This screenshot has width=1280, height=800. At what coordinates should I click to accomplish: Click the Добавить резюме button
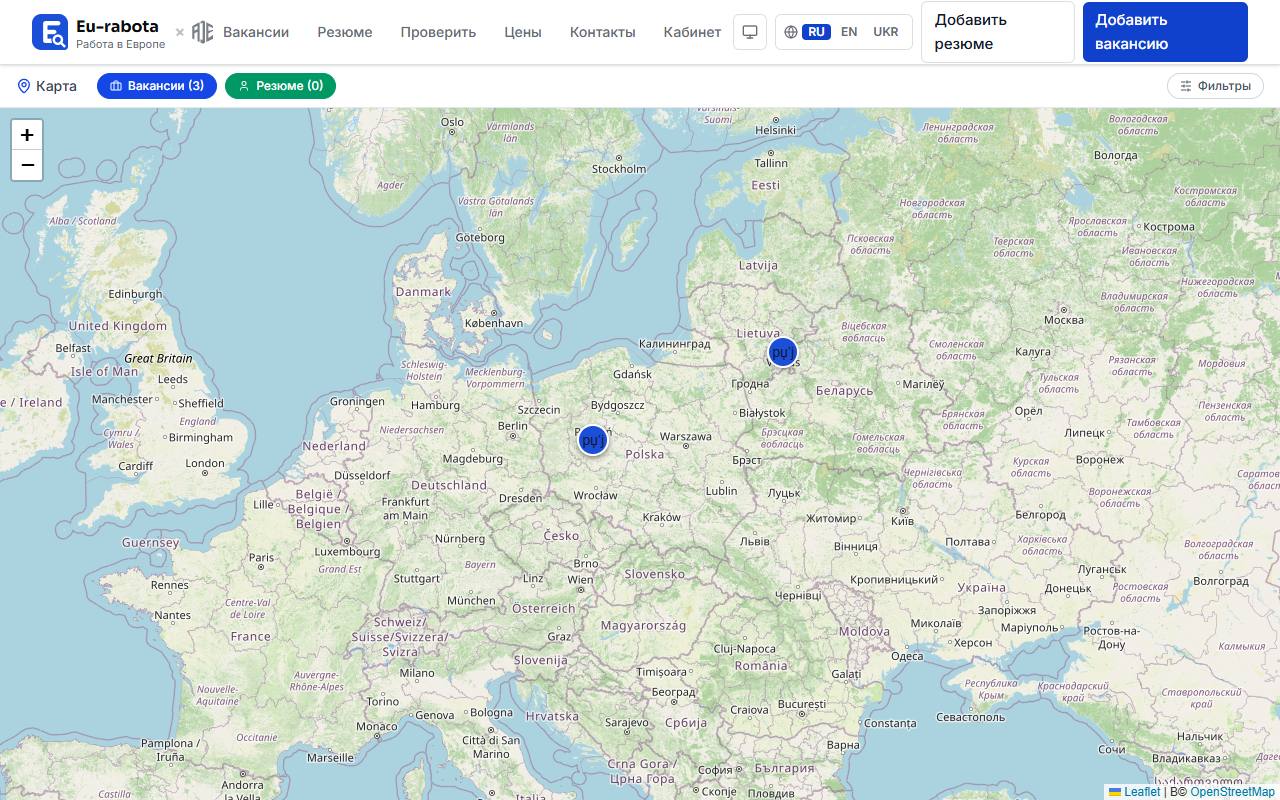998,32
